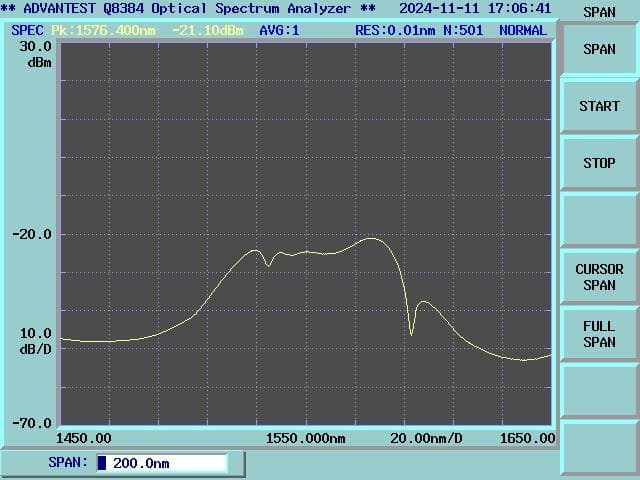The width and height of the screenshot is (640, 480).
Task: Select the Pk:1576.400nm peak wavelength readout
Action: 105,30
